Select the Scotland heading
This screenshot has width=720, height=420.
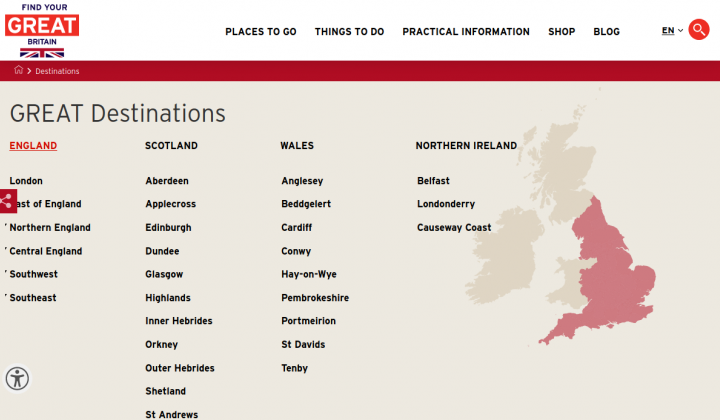(x=171, y=146)
